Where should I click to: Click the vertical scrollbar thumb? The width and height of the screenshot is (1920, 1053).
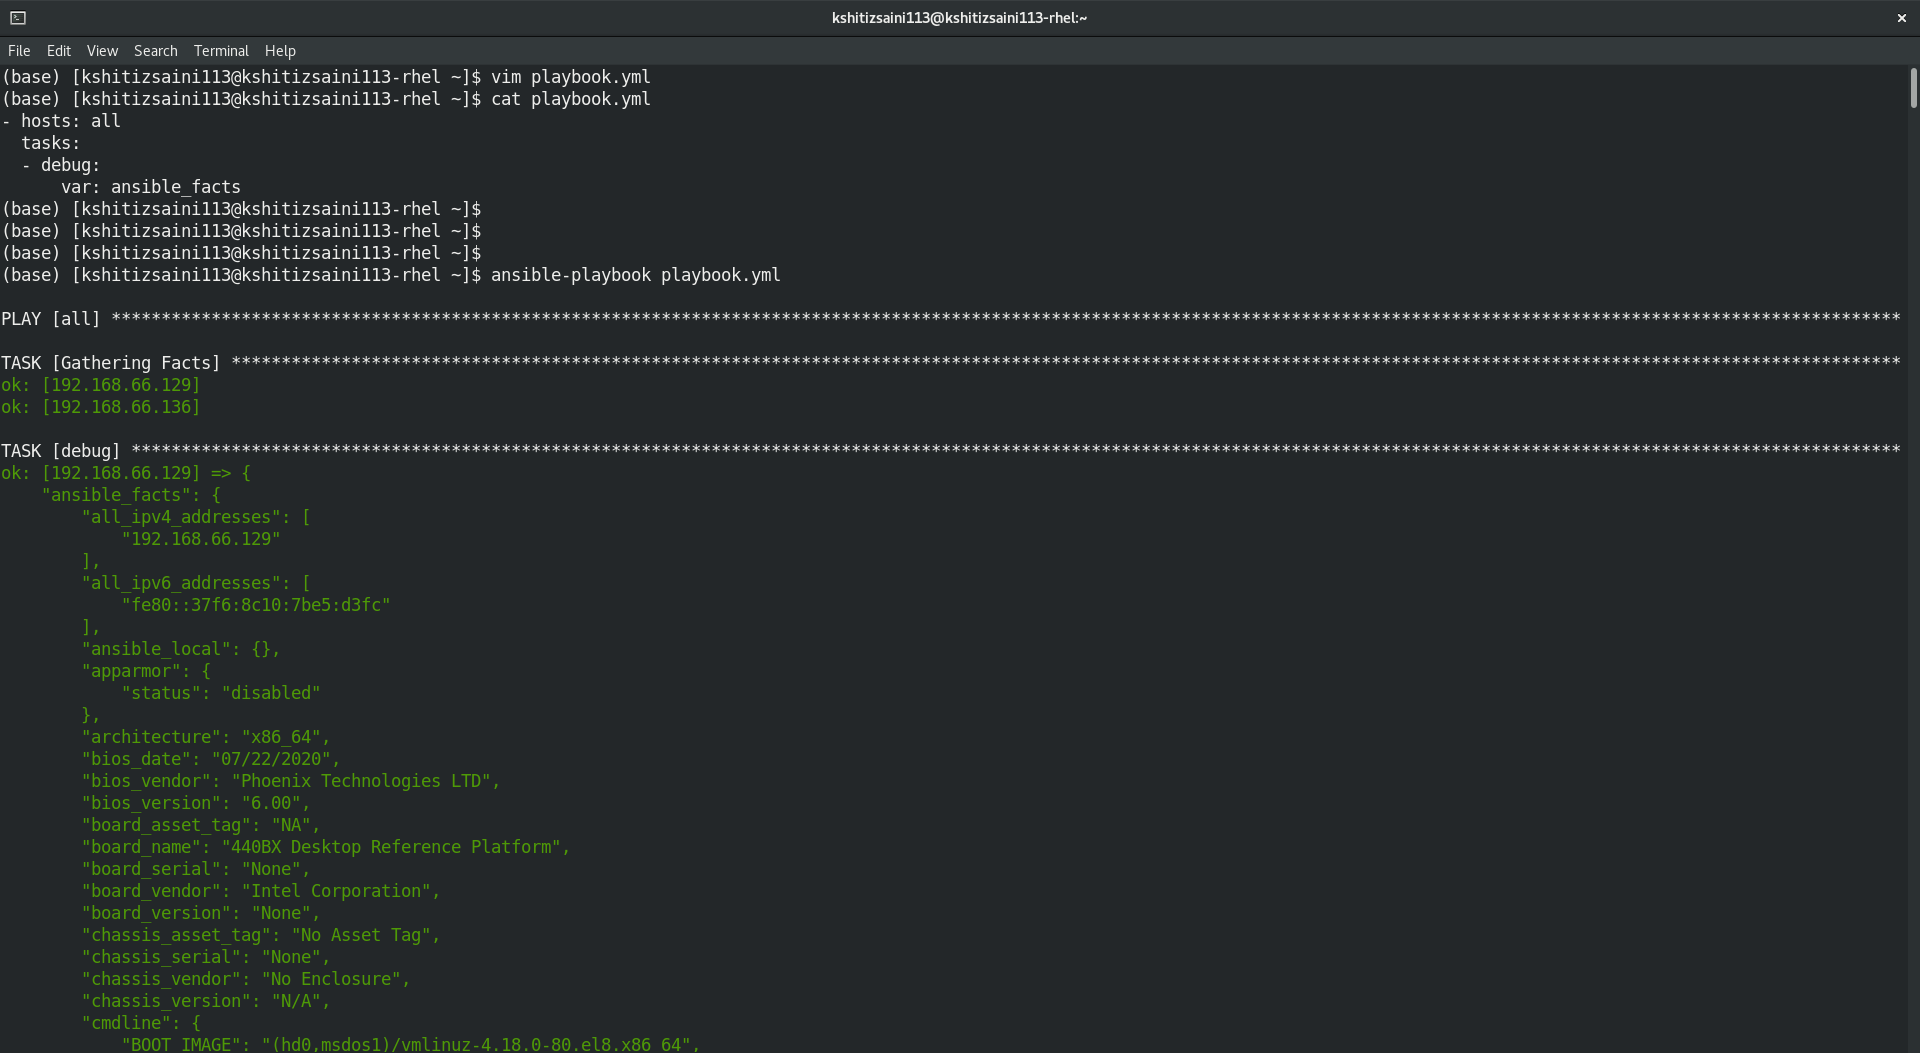coord(1913,88)
